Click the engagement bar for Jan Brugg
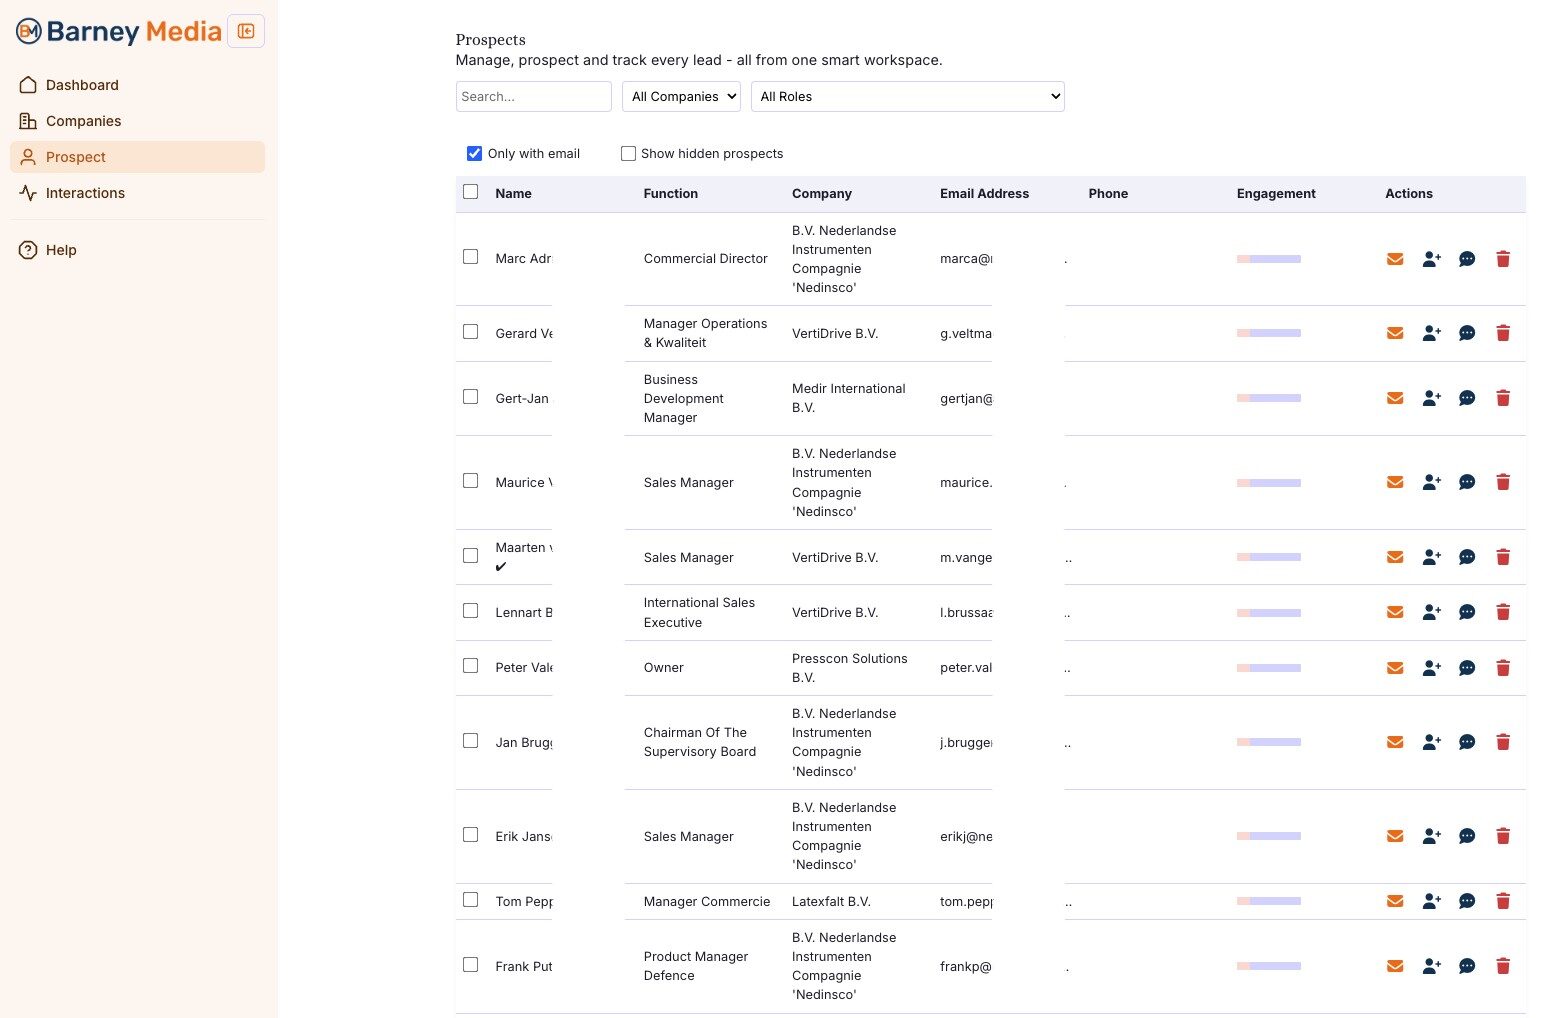 (x=1268, y=742)
